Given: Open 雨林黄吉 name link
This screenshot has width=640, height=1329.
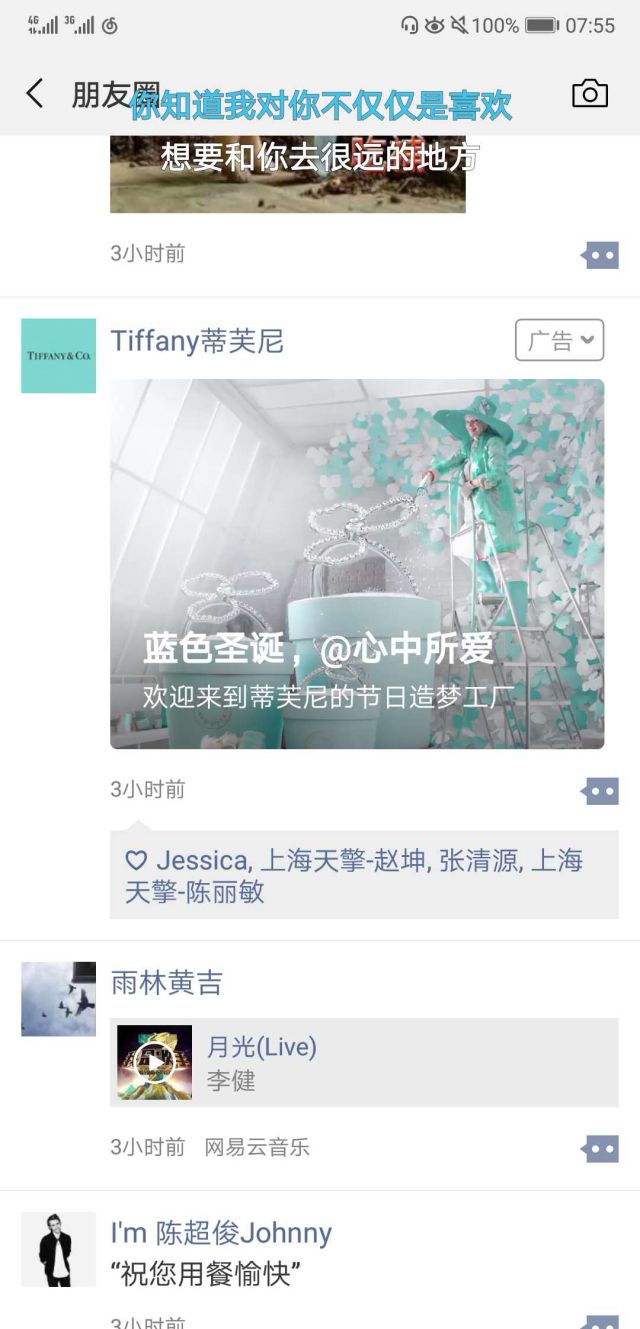Looking at the screenshot, I should pos(166,983).
